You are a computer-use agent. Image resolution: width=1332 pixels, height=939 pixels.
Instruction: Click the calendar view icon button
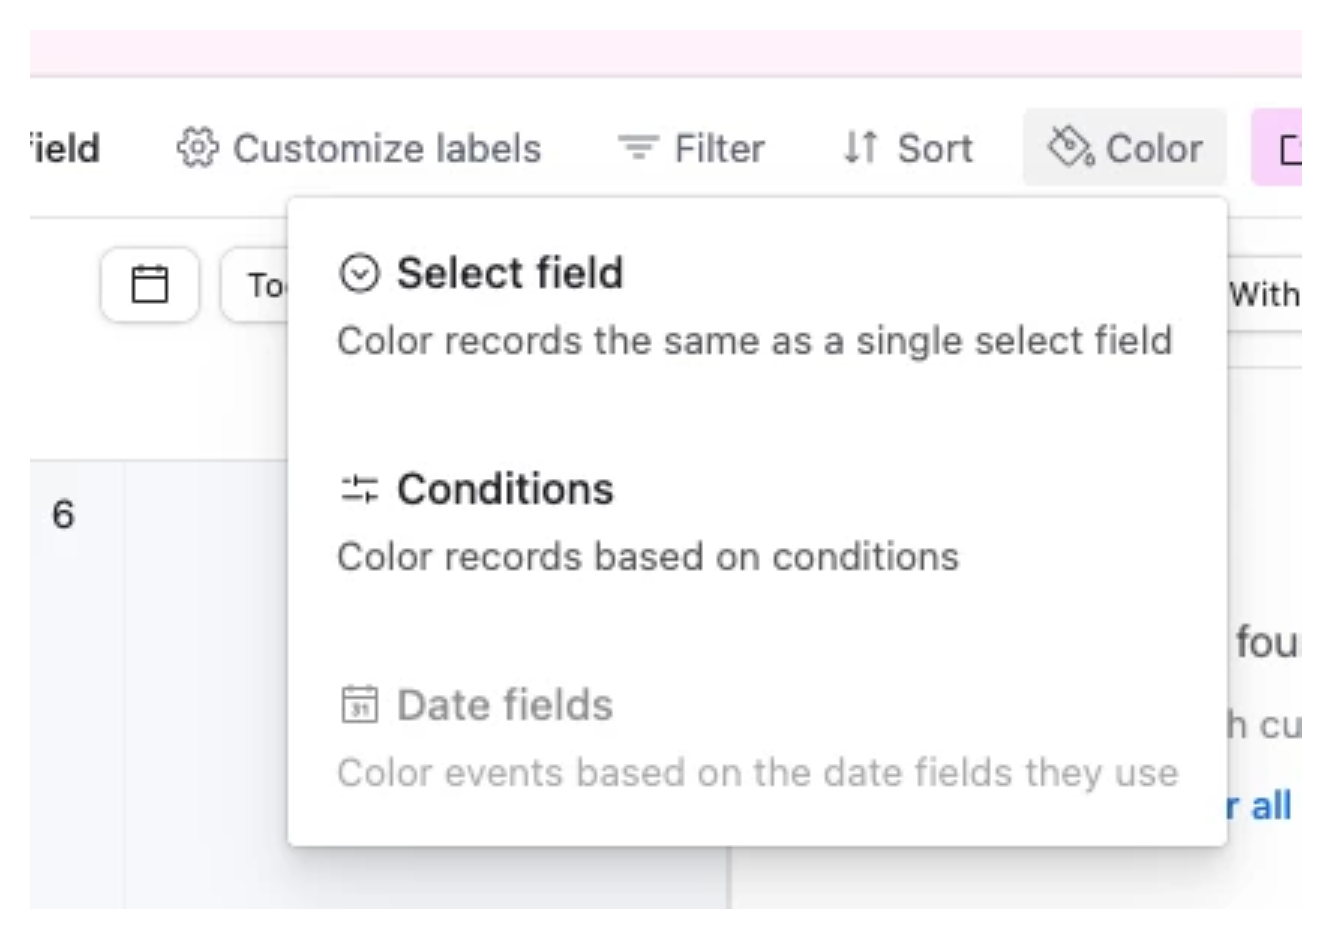[150, 285]
